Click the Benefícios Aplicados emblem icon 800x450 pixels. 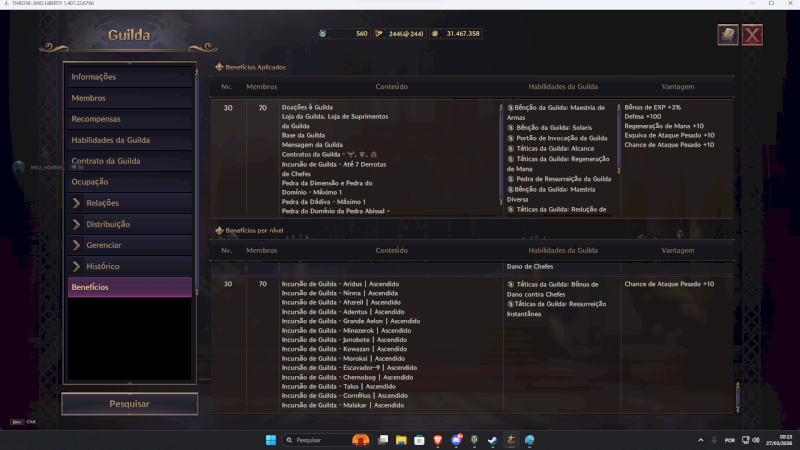219,67
